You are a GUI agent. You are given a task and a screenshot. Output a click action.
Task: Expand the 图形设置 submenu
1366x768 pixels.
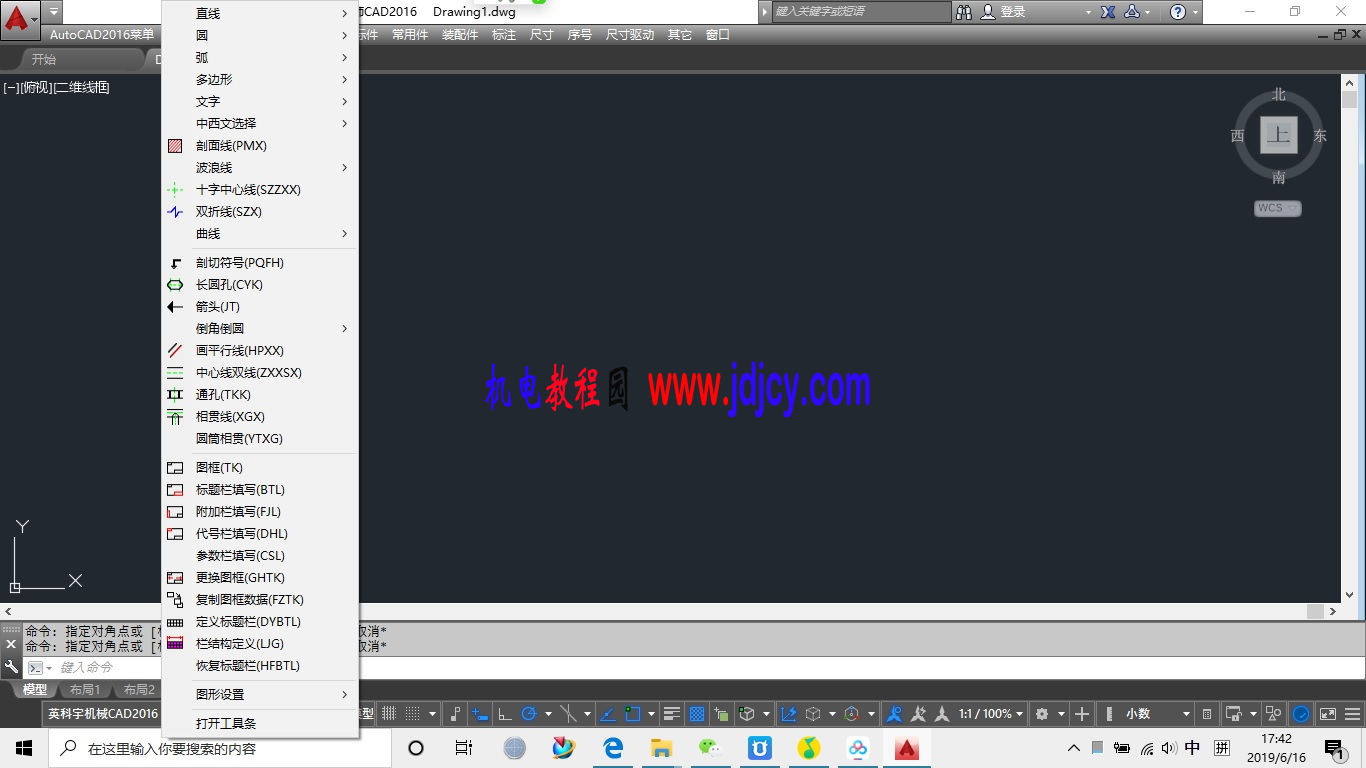(x=260, y=694)
